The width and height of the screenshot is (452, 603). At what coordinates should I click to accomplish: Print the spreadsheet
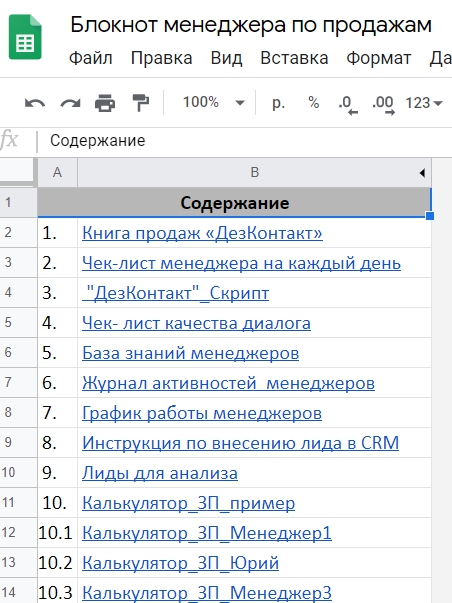(105, 103)
